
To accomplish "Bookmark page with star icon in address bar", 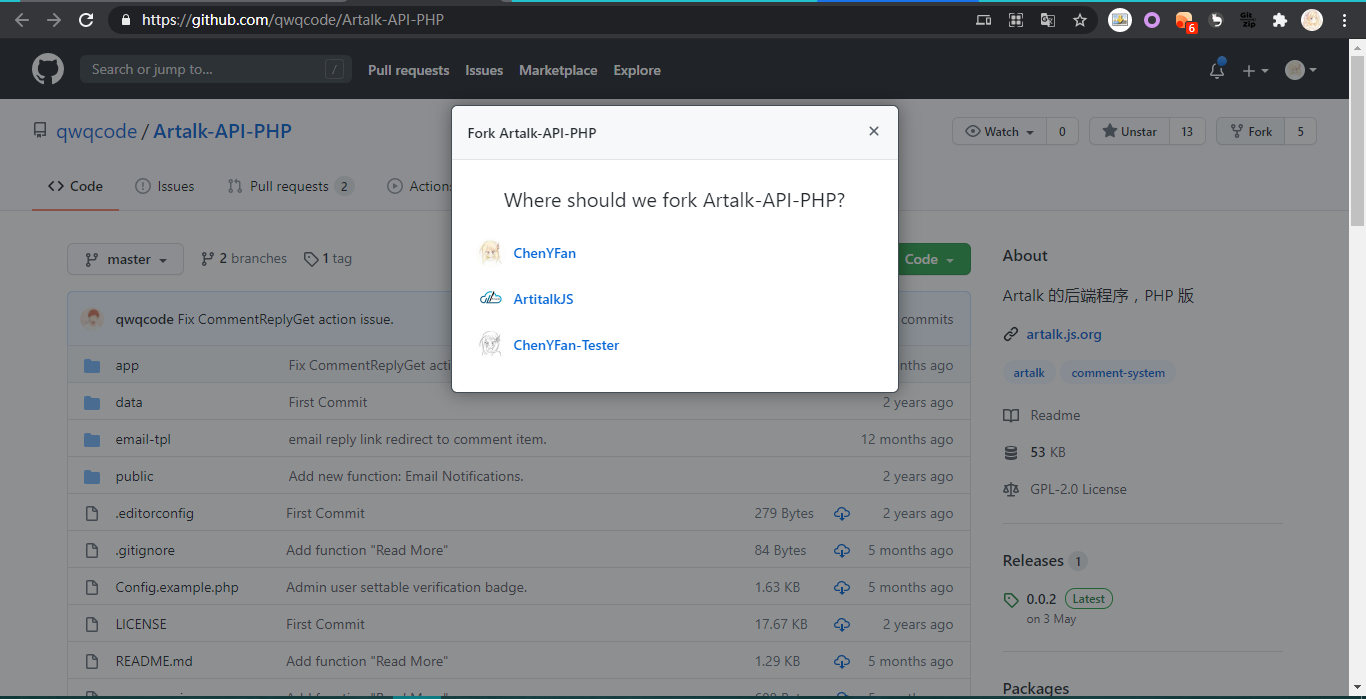I will point(1080,20).
